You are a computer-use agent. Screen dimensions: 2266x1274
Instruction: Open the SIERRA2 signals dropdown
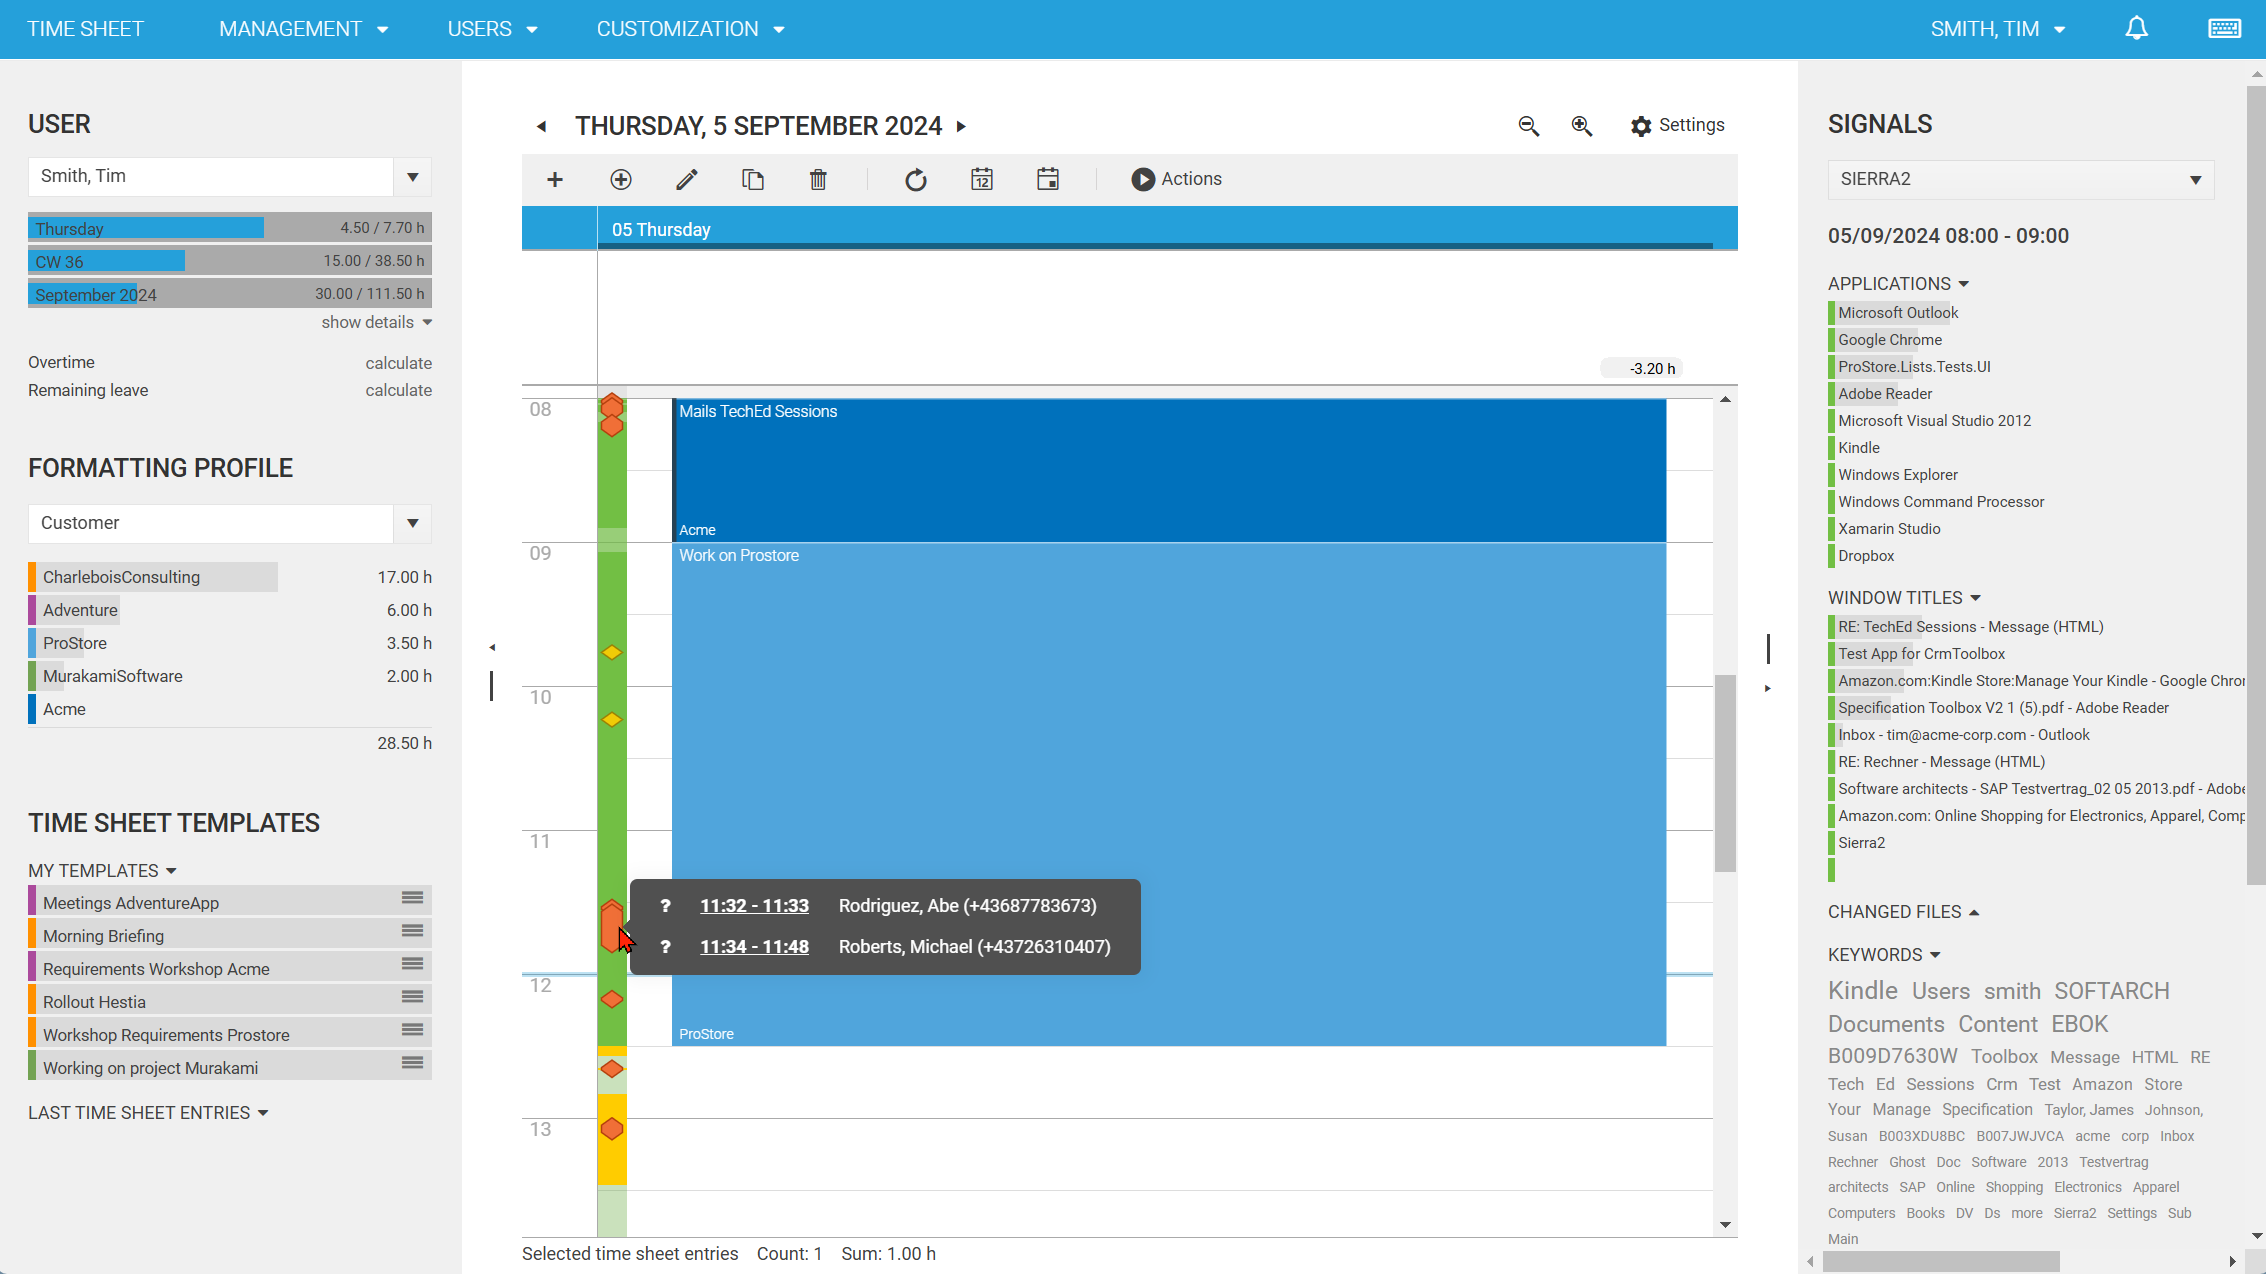(2195, 180)
